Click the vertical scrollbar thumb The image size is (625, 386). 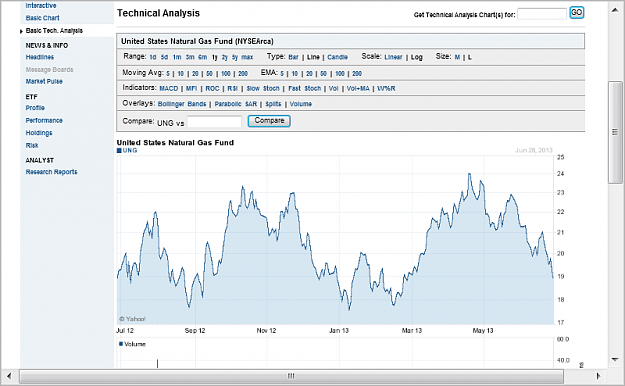[615, 132]
